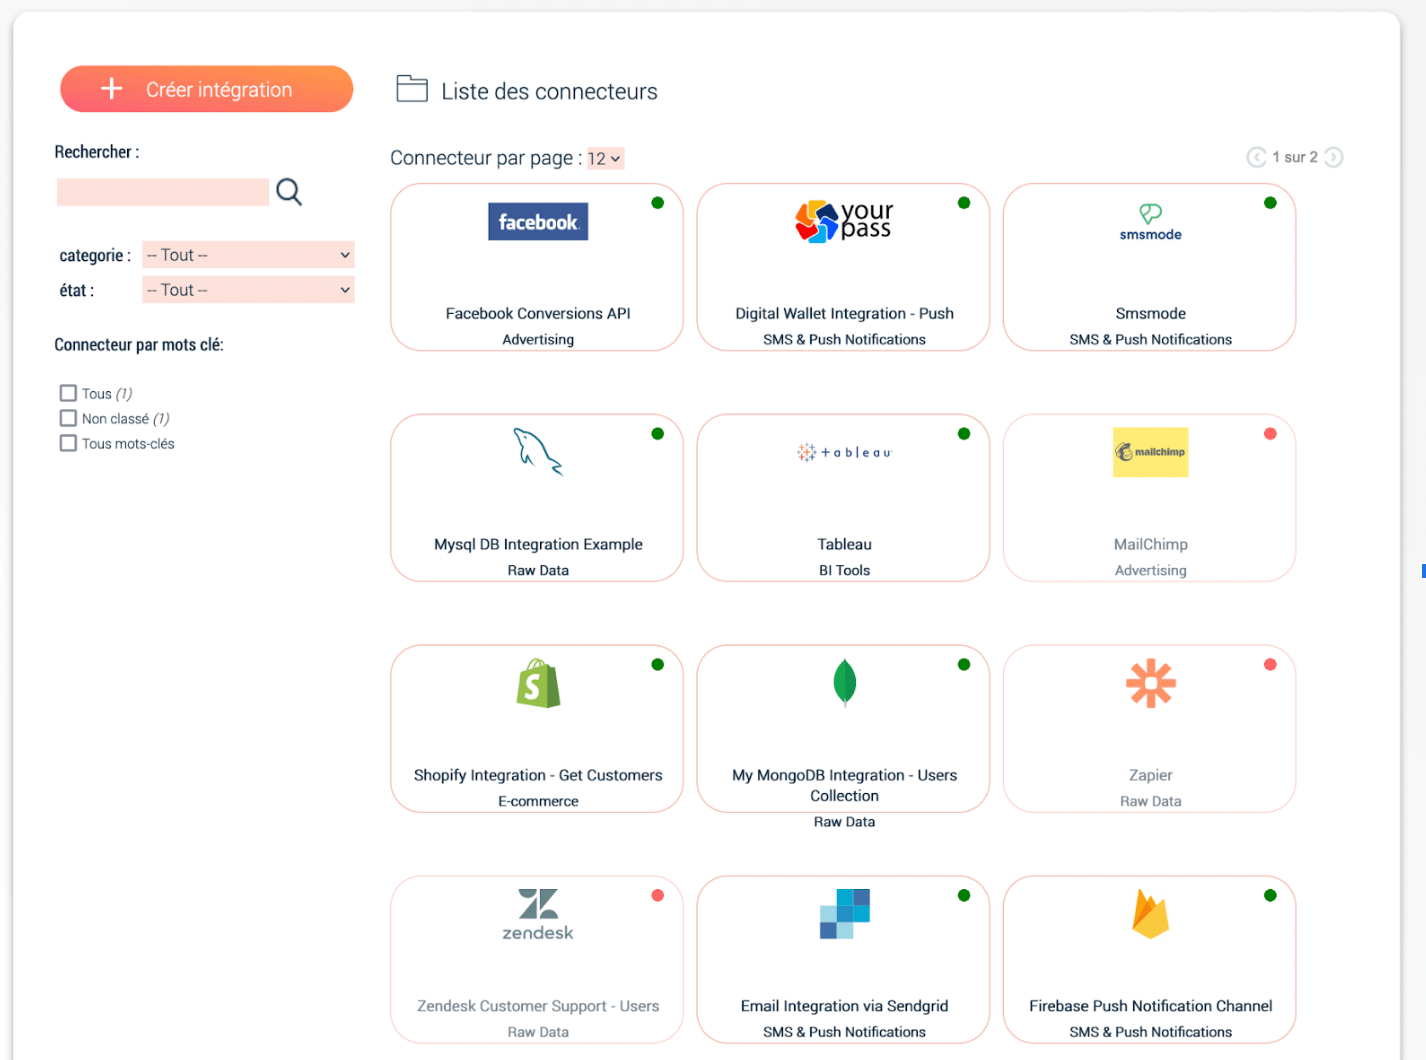This screenshot has height=1060, width=1426.
Task: Click the YourPass logo icon
Action: [844, 221]
